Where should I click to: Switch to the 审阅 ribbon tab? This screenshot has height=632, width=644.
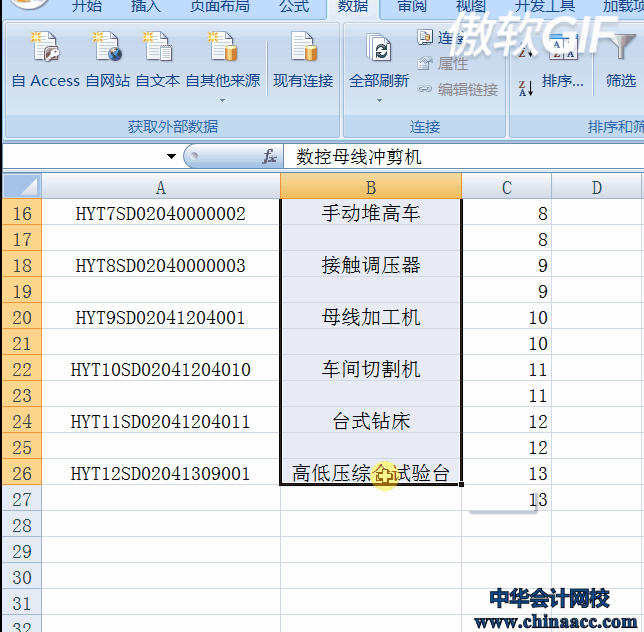412,6
